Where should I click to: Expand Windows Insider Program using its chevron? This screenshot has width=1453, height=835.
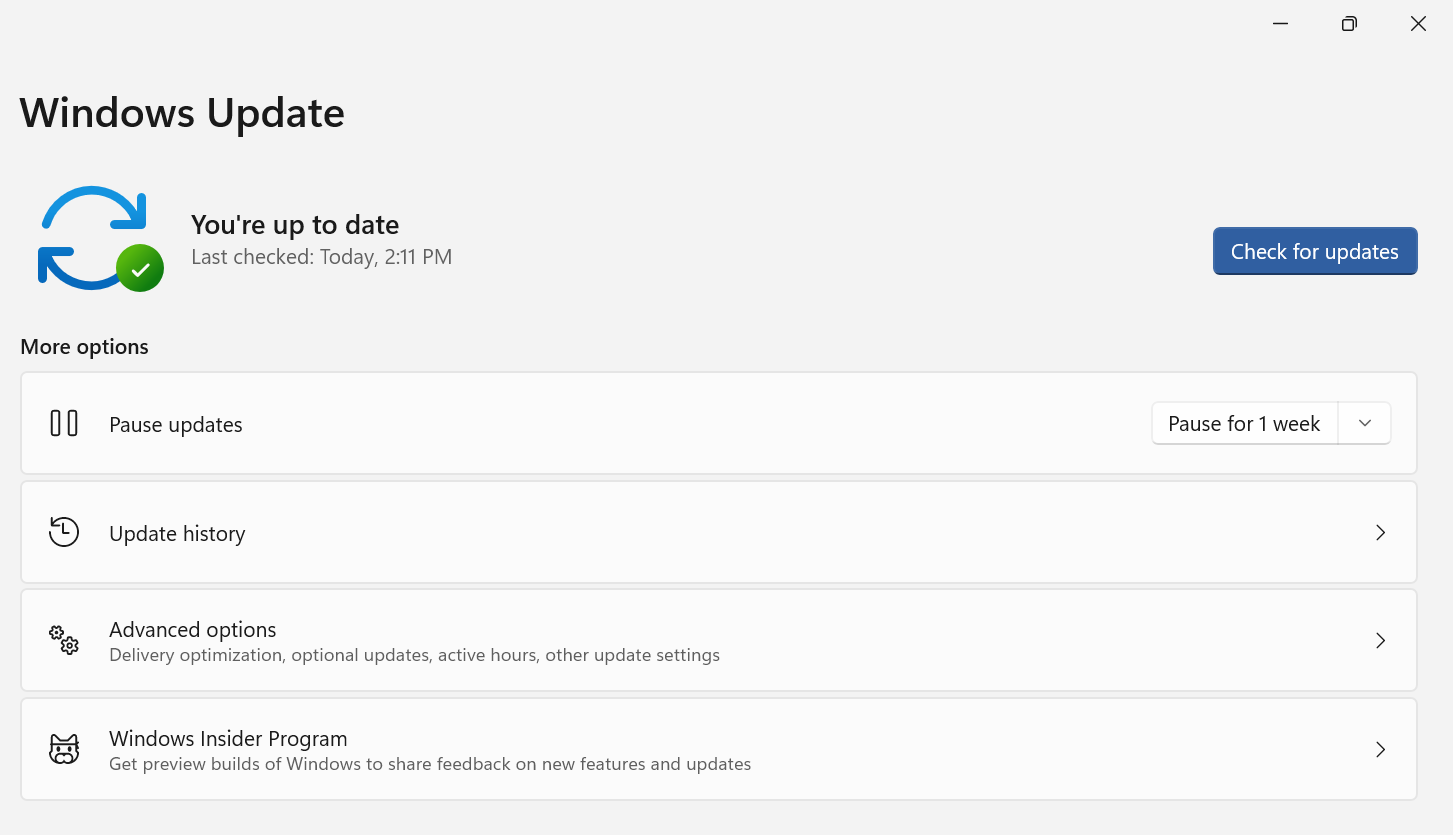click(x=1380, y=749)
